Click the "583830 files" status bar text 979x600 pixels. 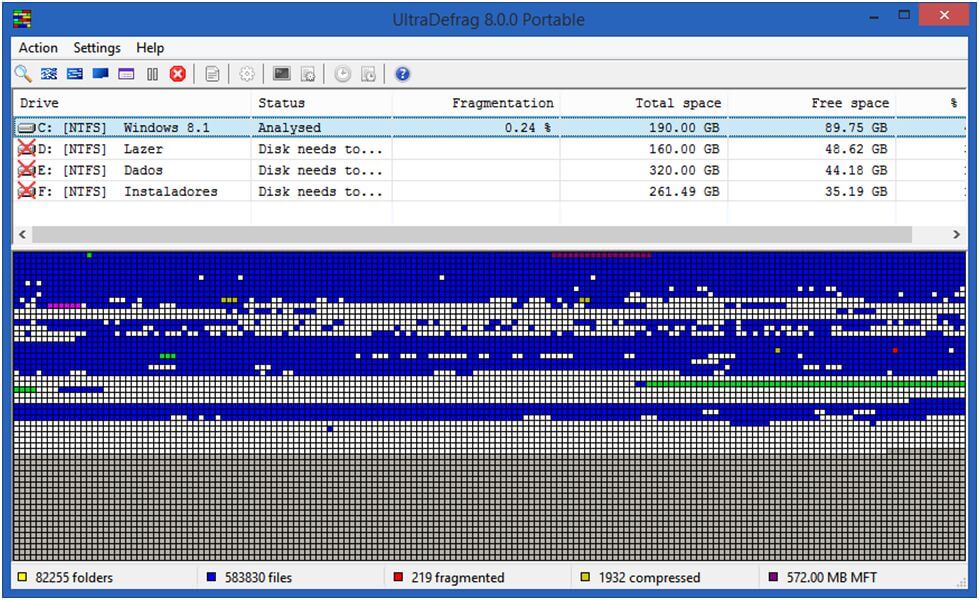(258, 578)
